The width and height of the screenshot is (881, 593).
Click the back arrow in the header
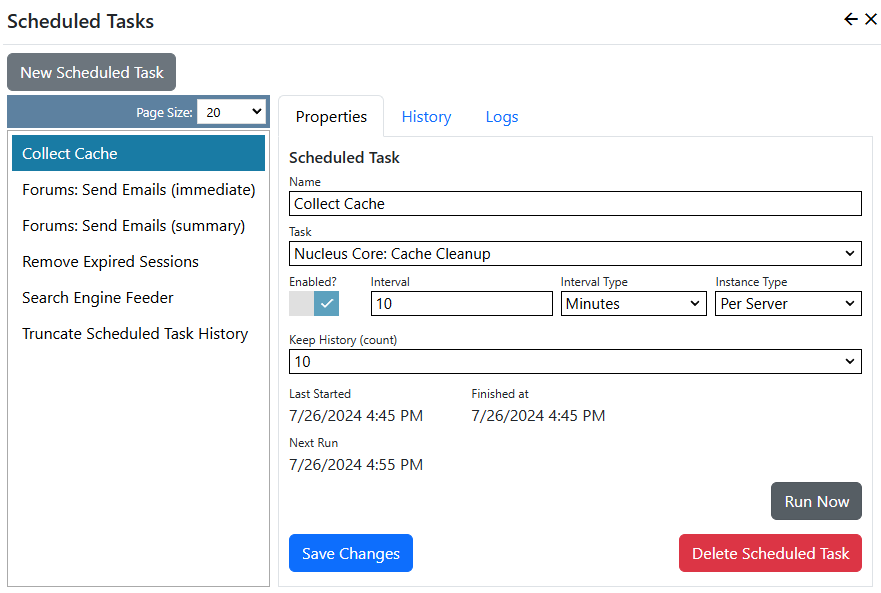850,18
